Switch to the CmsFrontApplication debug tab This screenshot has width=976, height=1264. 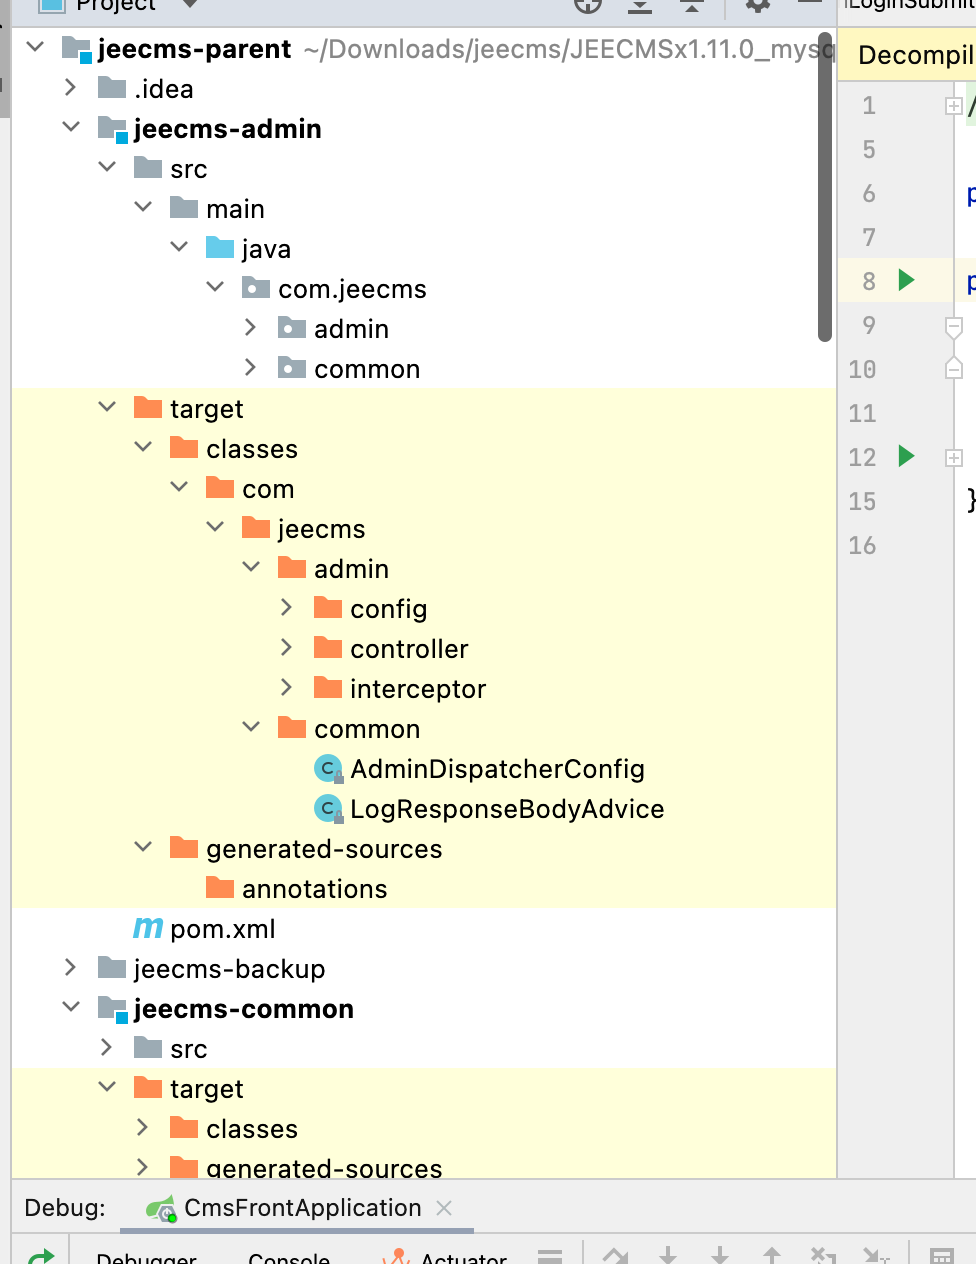pyautogui.click(x=301, y=1208)
